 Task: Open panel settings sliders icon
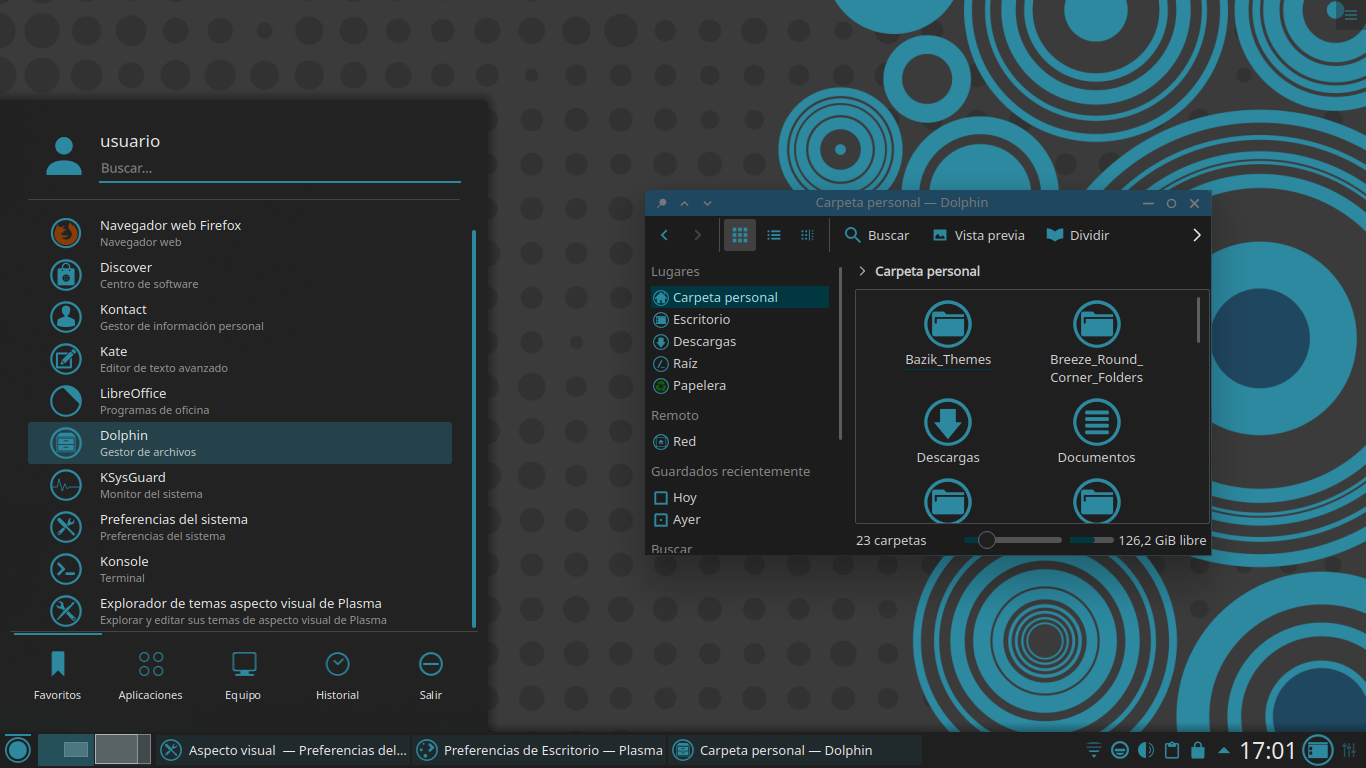point(1349,750)
